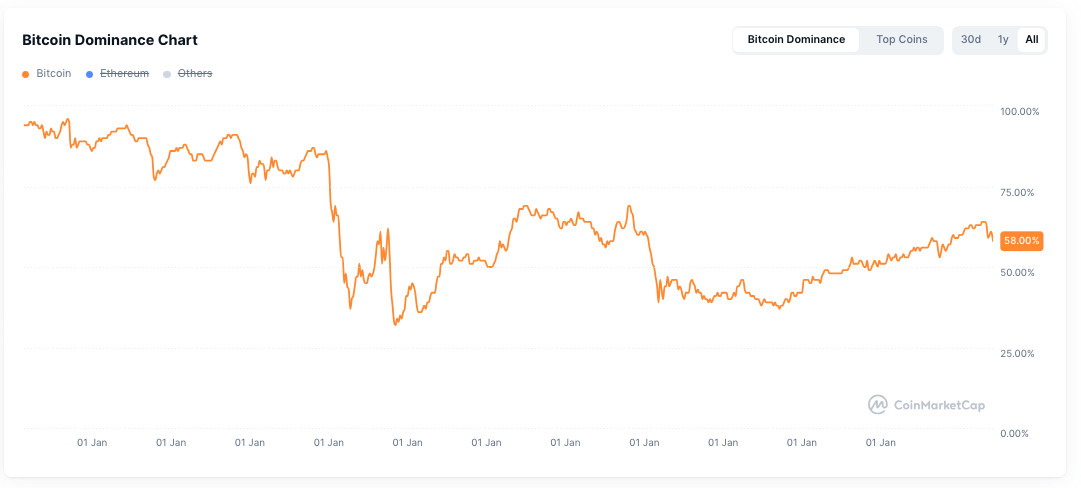Select the 1y time range
This screenshot has width=1081, height=488.
click(x=1002, y=40)
